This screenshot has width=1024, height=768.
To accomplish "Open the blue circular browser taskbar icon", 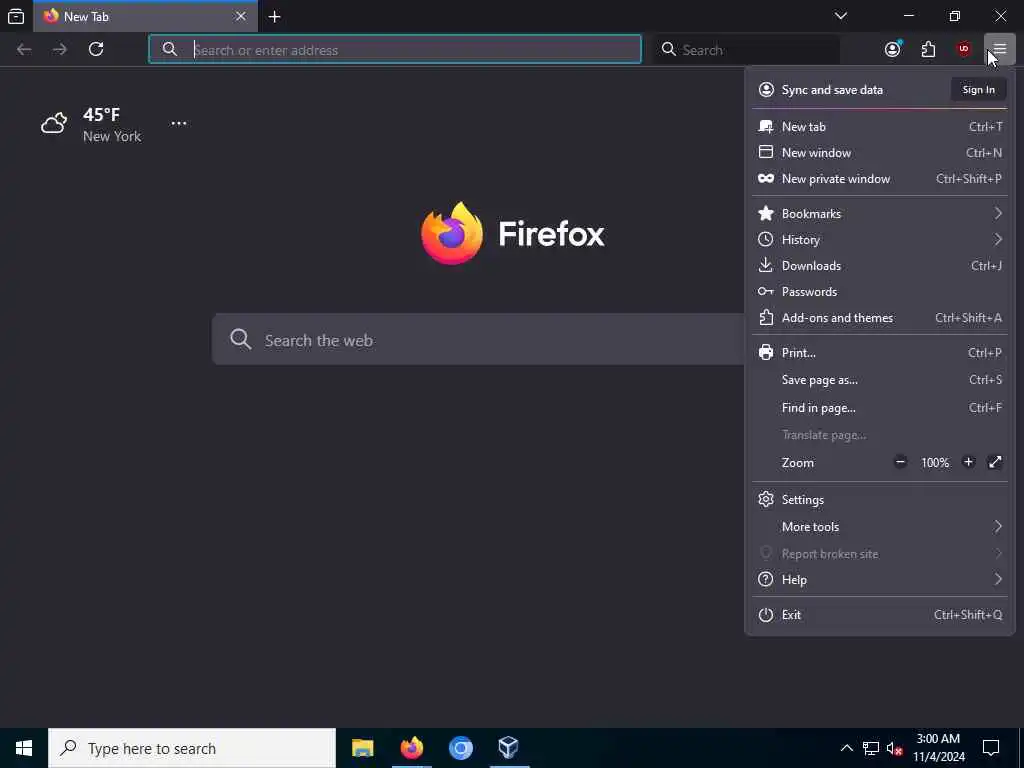I will pos(460,748).
